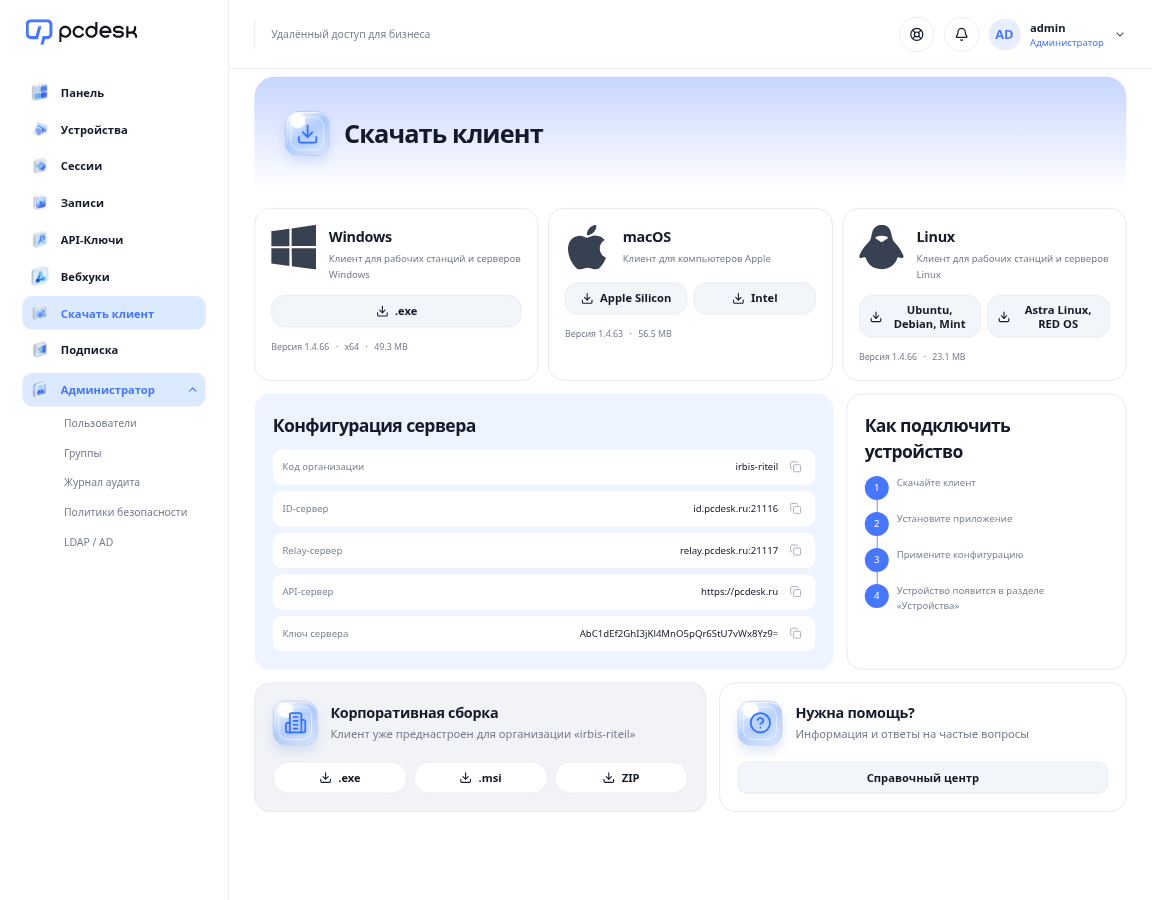Copy the server key value
Screen dimensions: 1152x900
(795, 633)
